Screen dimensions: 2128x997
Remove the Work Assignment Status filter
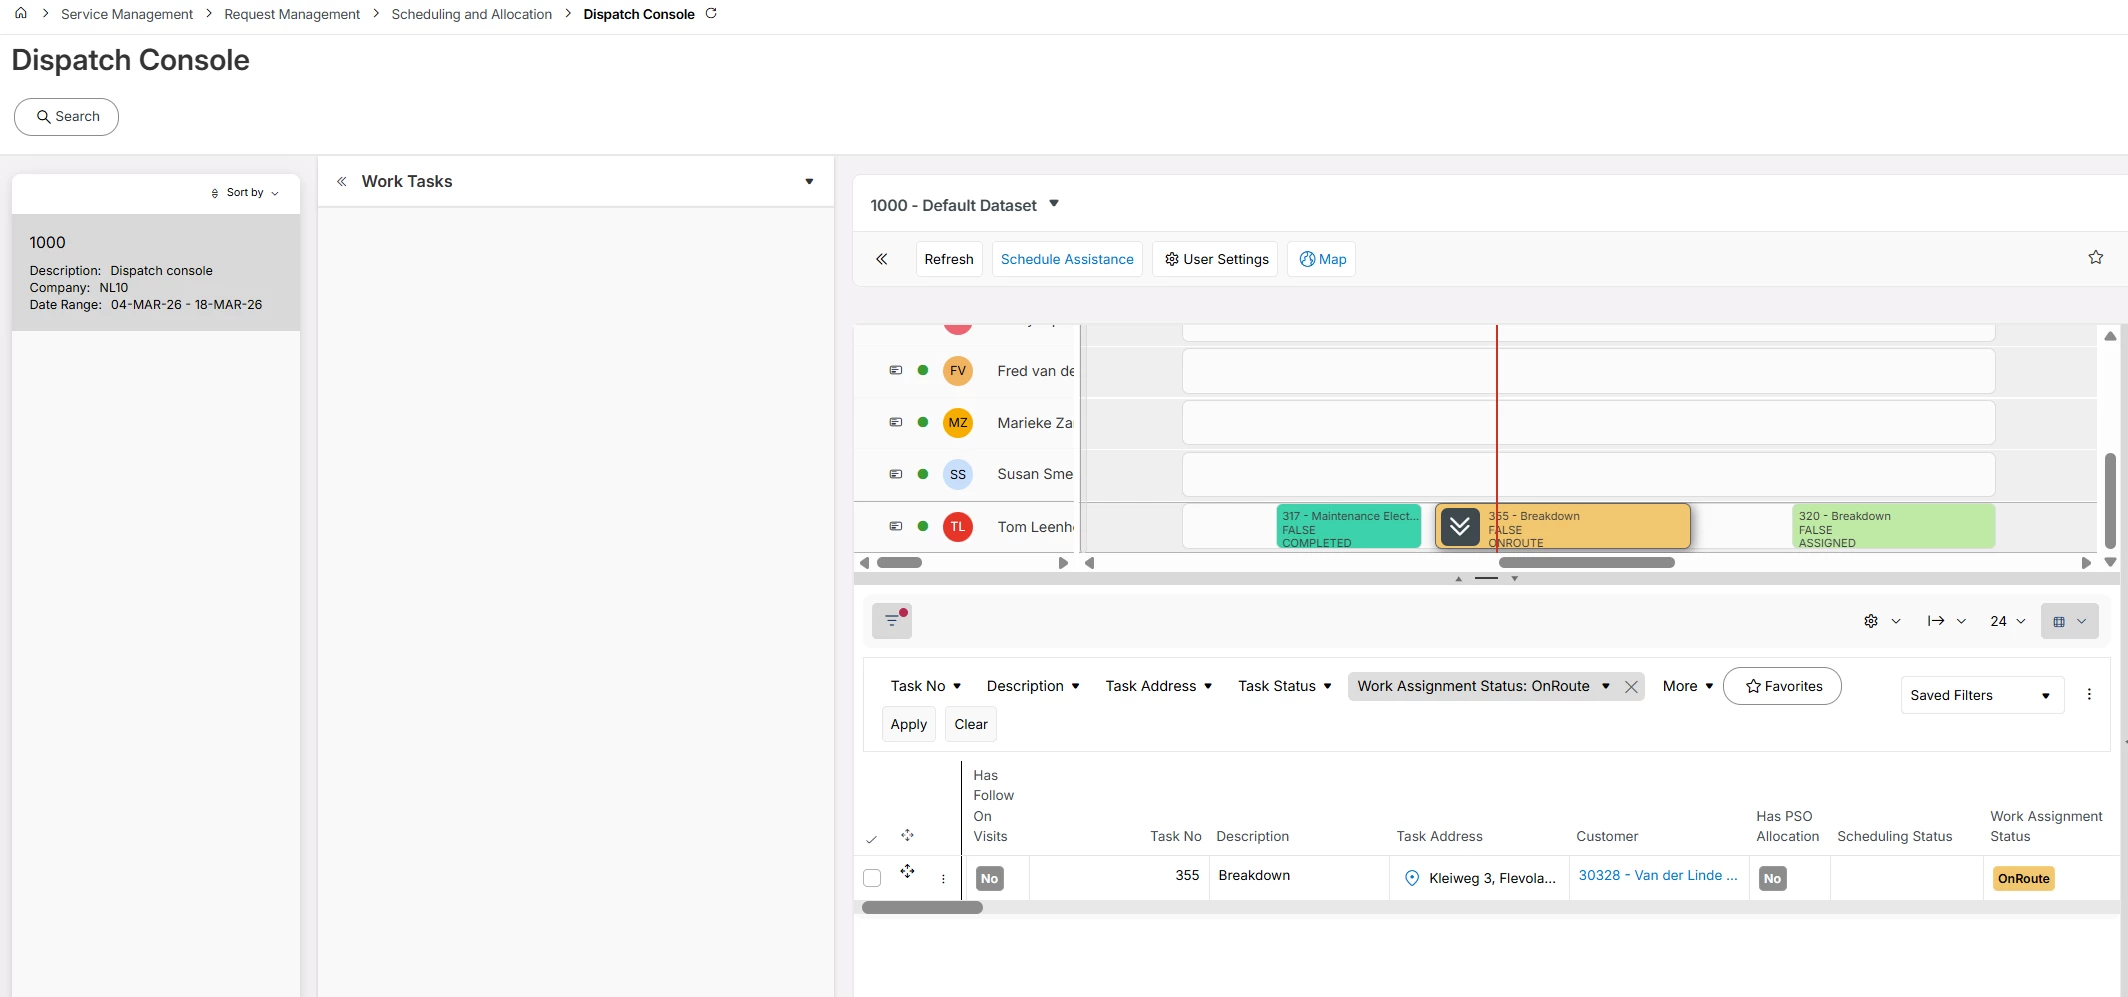[1631, 687]
